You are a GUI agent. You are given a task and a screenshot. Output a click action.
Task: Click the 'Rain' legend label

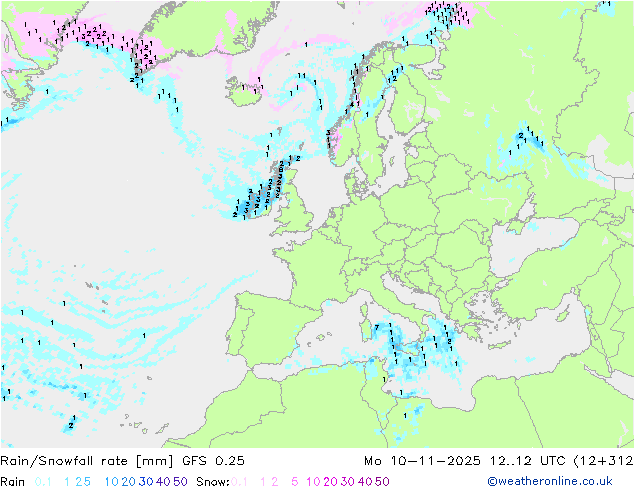pyautogui.click(x=13, y=482)
